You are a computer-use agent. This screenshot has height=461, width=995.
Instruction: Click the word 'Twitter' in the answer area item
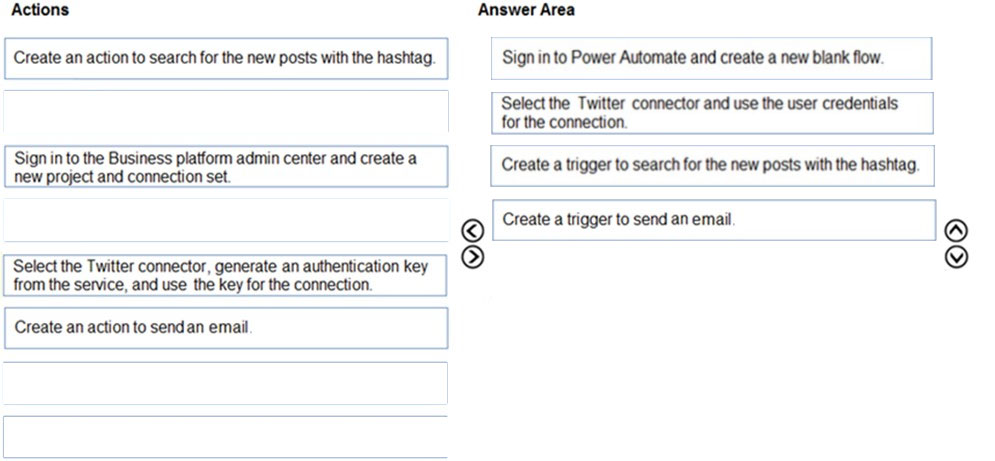(x=601, y=104)
